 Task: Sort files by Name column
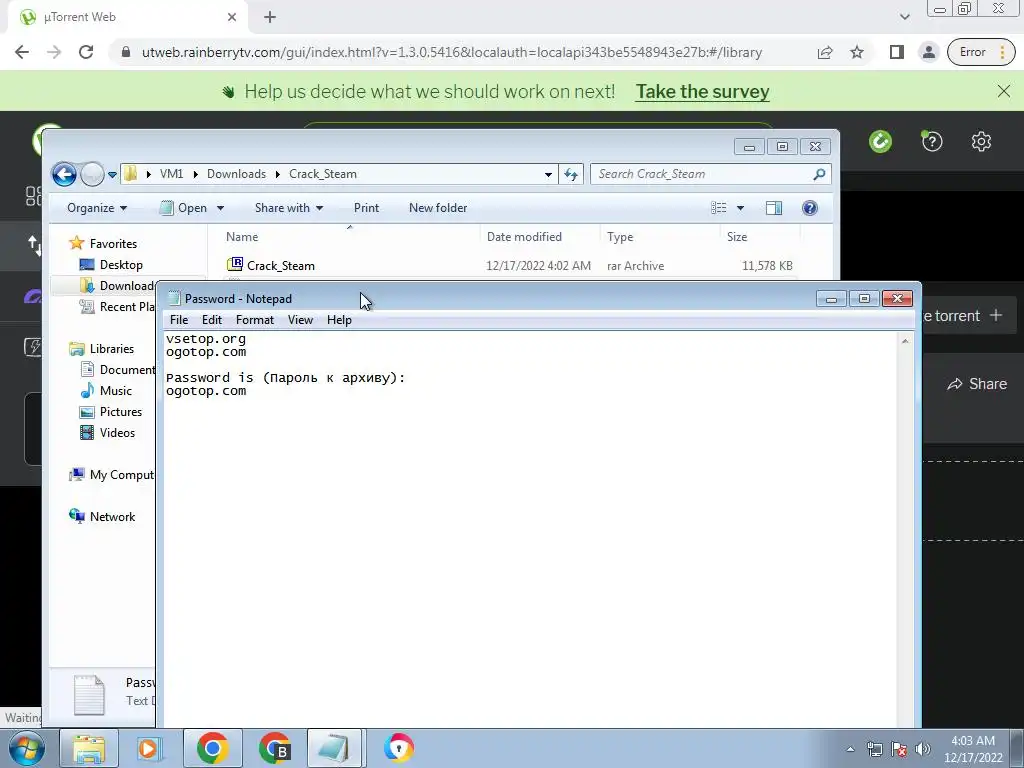349,236
